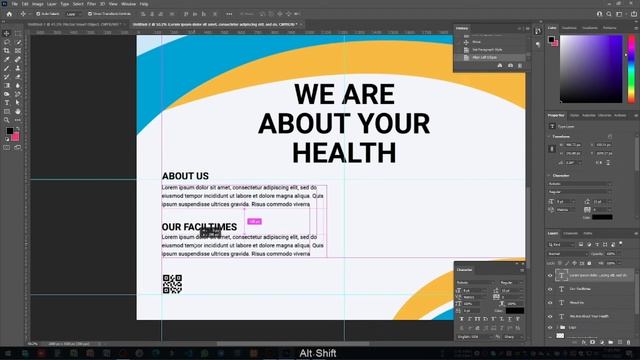Viewport: 640px width, 360px height.
Task: Open font family dropdown in Character panel
Action: [x=476, y=282]
